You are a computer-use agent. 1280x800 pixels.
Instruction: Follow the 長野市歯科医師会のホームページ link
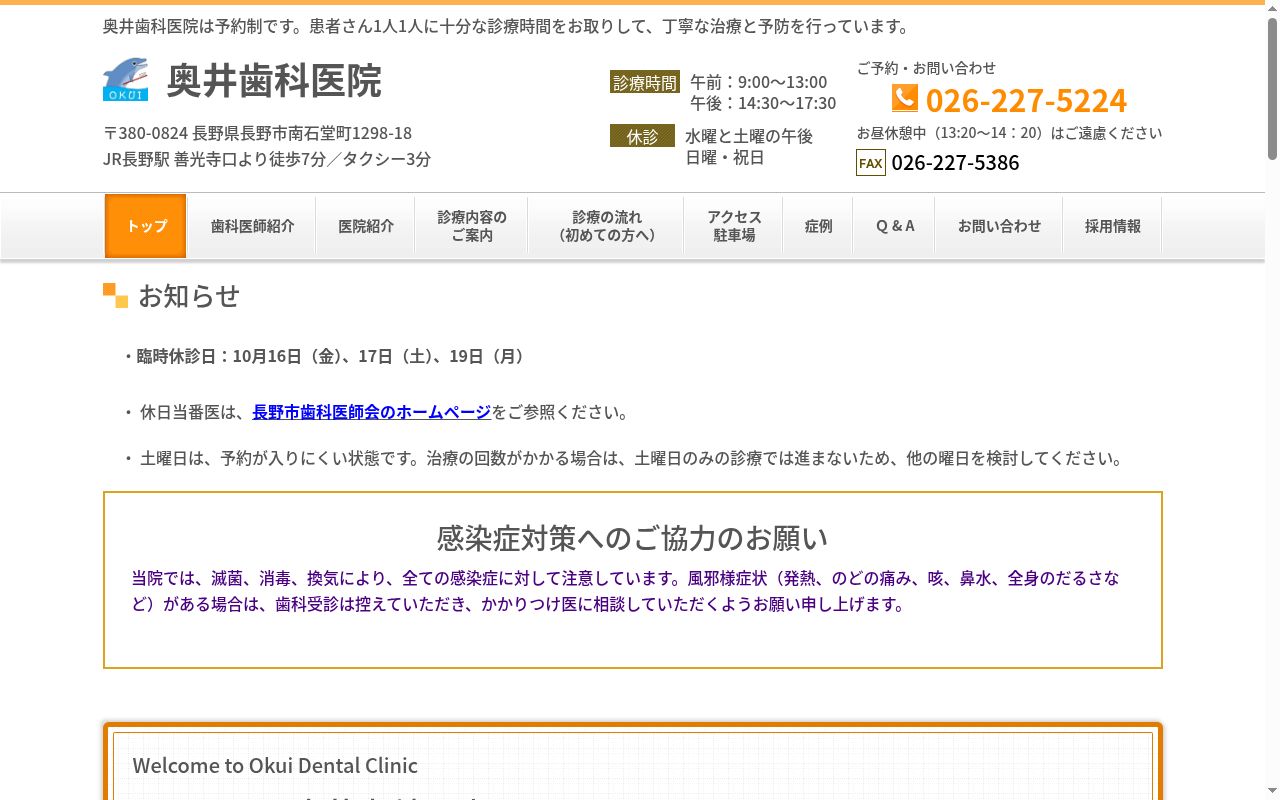pos(372,412)
